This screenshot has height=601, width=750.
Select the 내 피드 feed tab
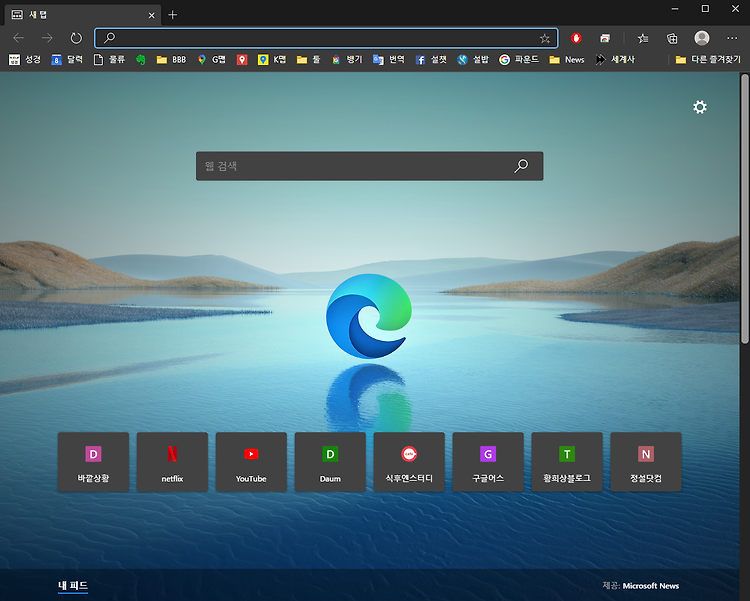click(x=73, y=586)
